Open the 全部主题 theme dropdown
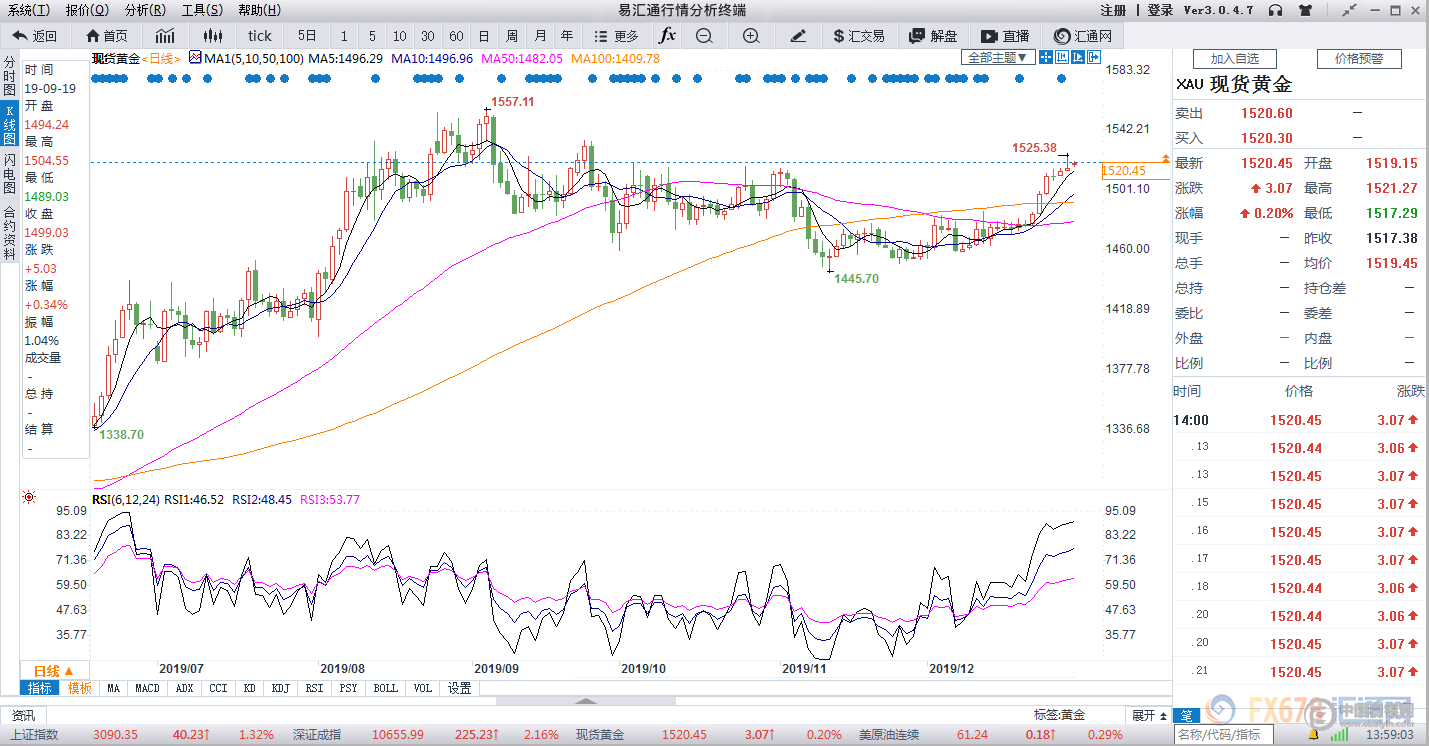 [x=997, y=58]
